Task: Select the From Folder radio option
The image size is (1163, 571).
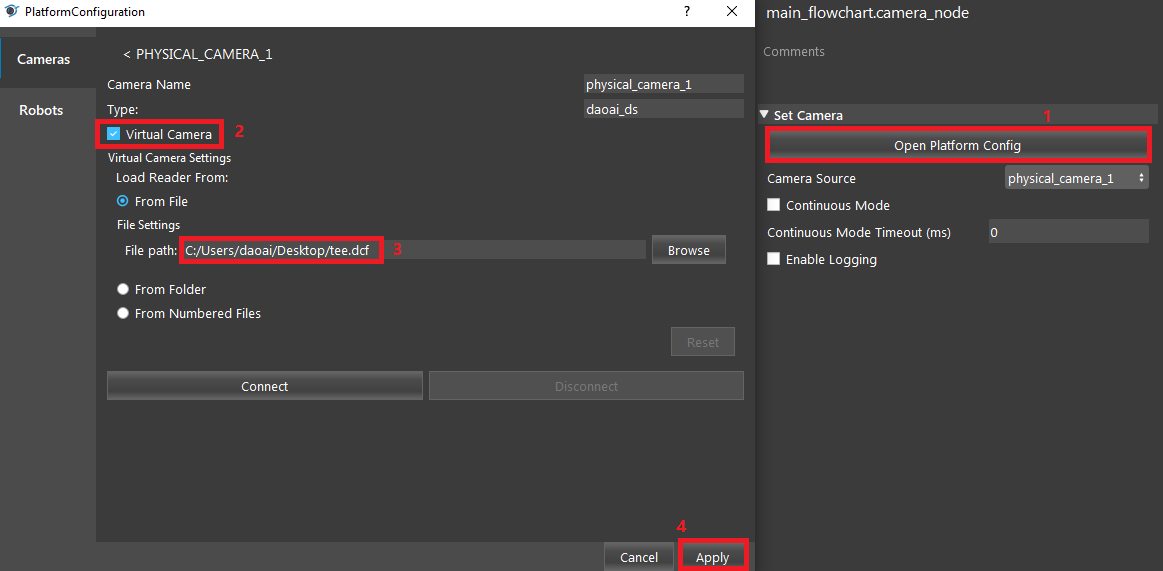Action: [123, 289]
